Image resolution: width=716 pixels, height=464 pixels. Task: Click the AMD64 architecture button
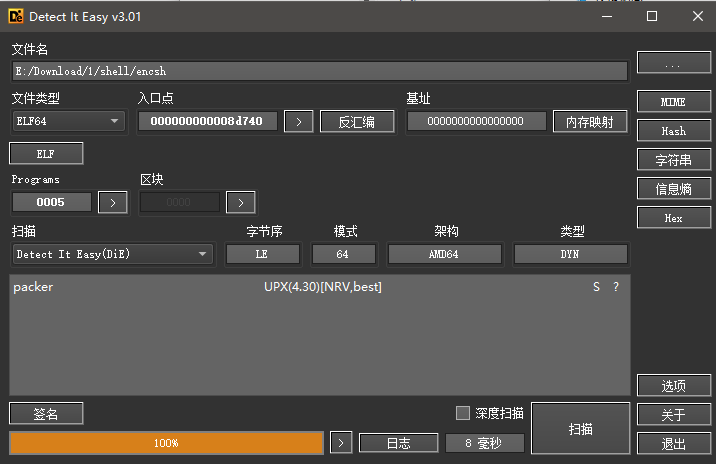445,254
